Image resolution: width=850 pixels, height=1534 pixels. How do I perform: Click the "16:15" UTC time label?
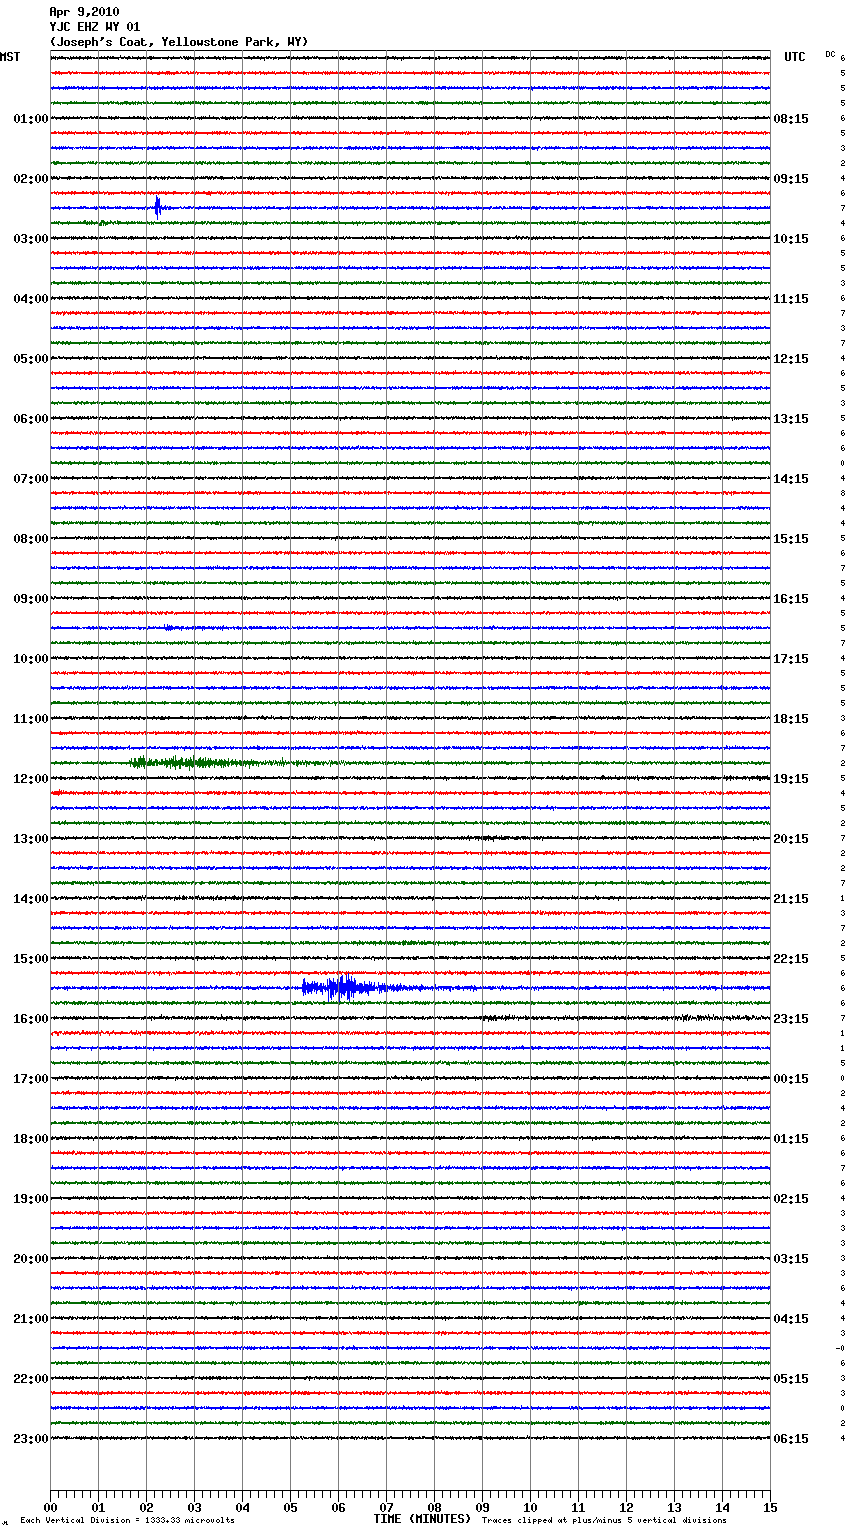[x=791, y=599]
